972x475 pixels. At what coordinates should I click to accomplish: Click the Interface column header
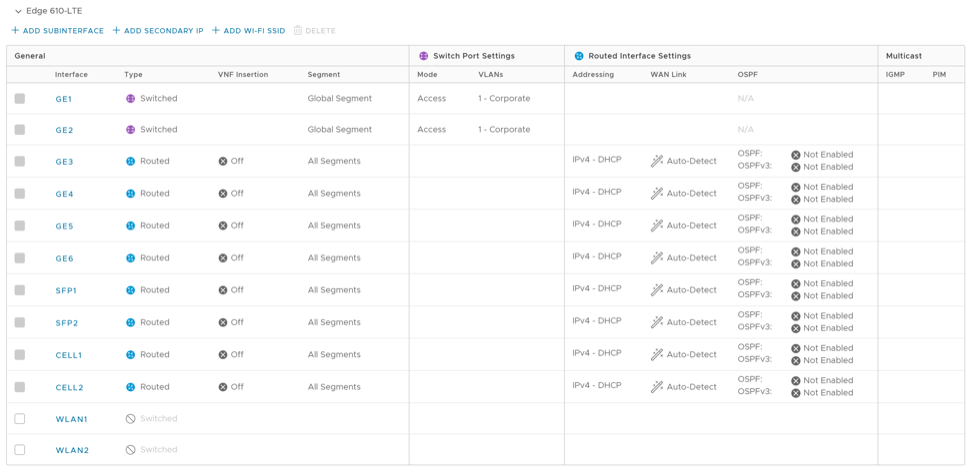click(x=71, y=75)
